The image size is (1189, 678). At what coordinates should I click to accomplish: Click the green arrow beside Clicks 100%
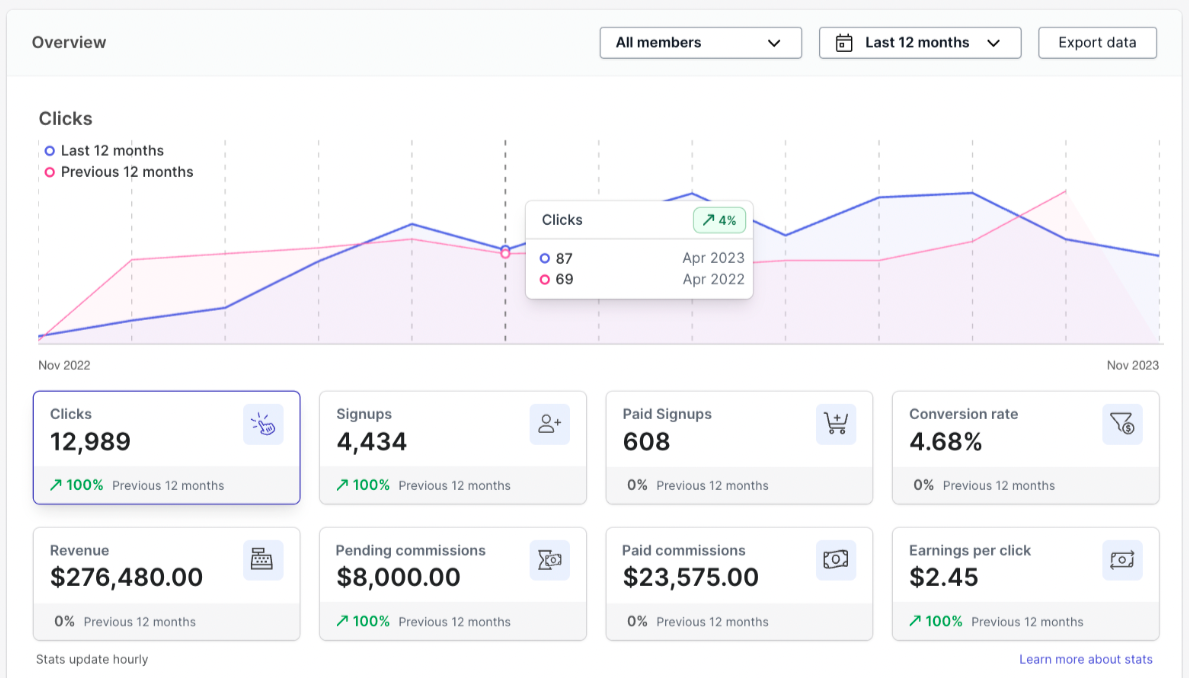56,485
